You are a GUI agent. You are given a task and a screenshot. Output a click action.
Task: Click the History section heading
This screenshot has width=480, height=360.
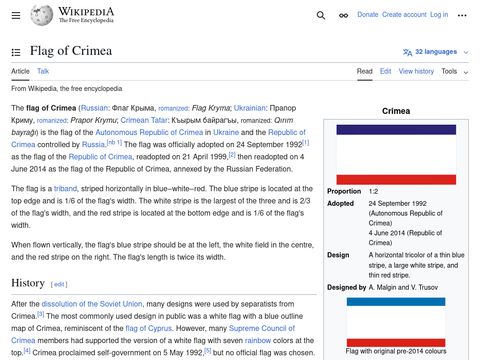pos(28,283)
